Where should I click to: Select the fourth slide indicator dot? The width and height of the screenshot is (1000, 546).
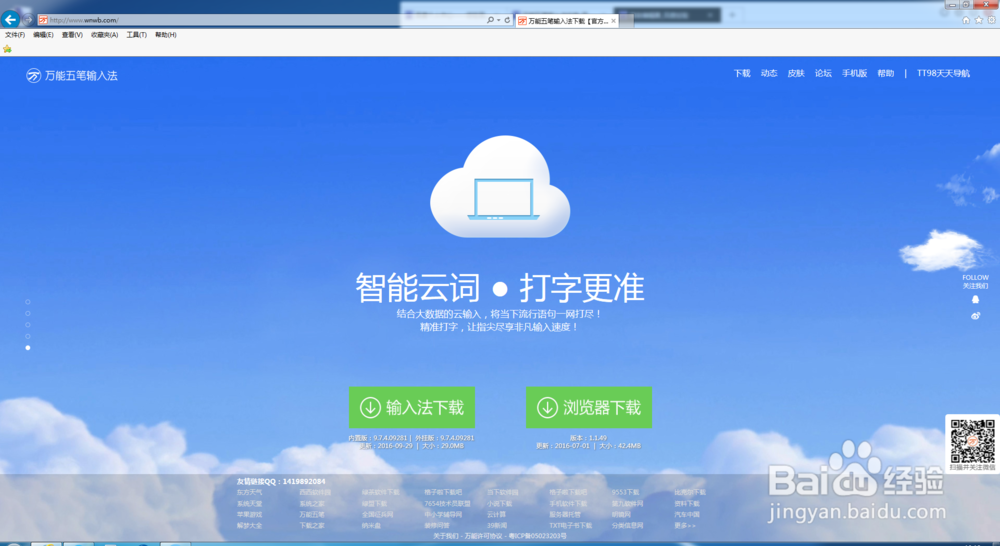[27, 336]
